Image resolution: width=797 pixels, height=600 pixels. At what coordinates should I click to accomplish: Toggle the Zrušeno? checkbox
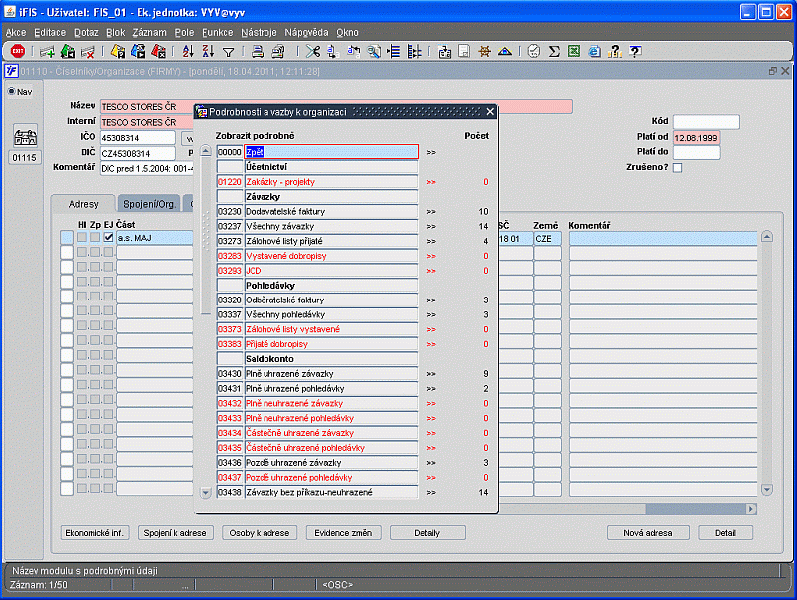[x=678, y=167]
